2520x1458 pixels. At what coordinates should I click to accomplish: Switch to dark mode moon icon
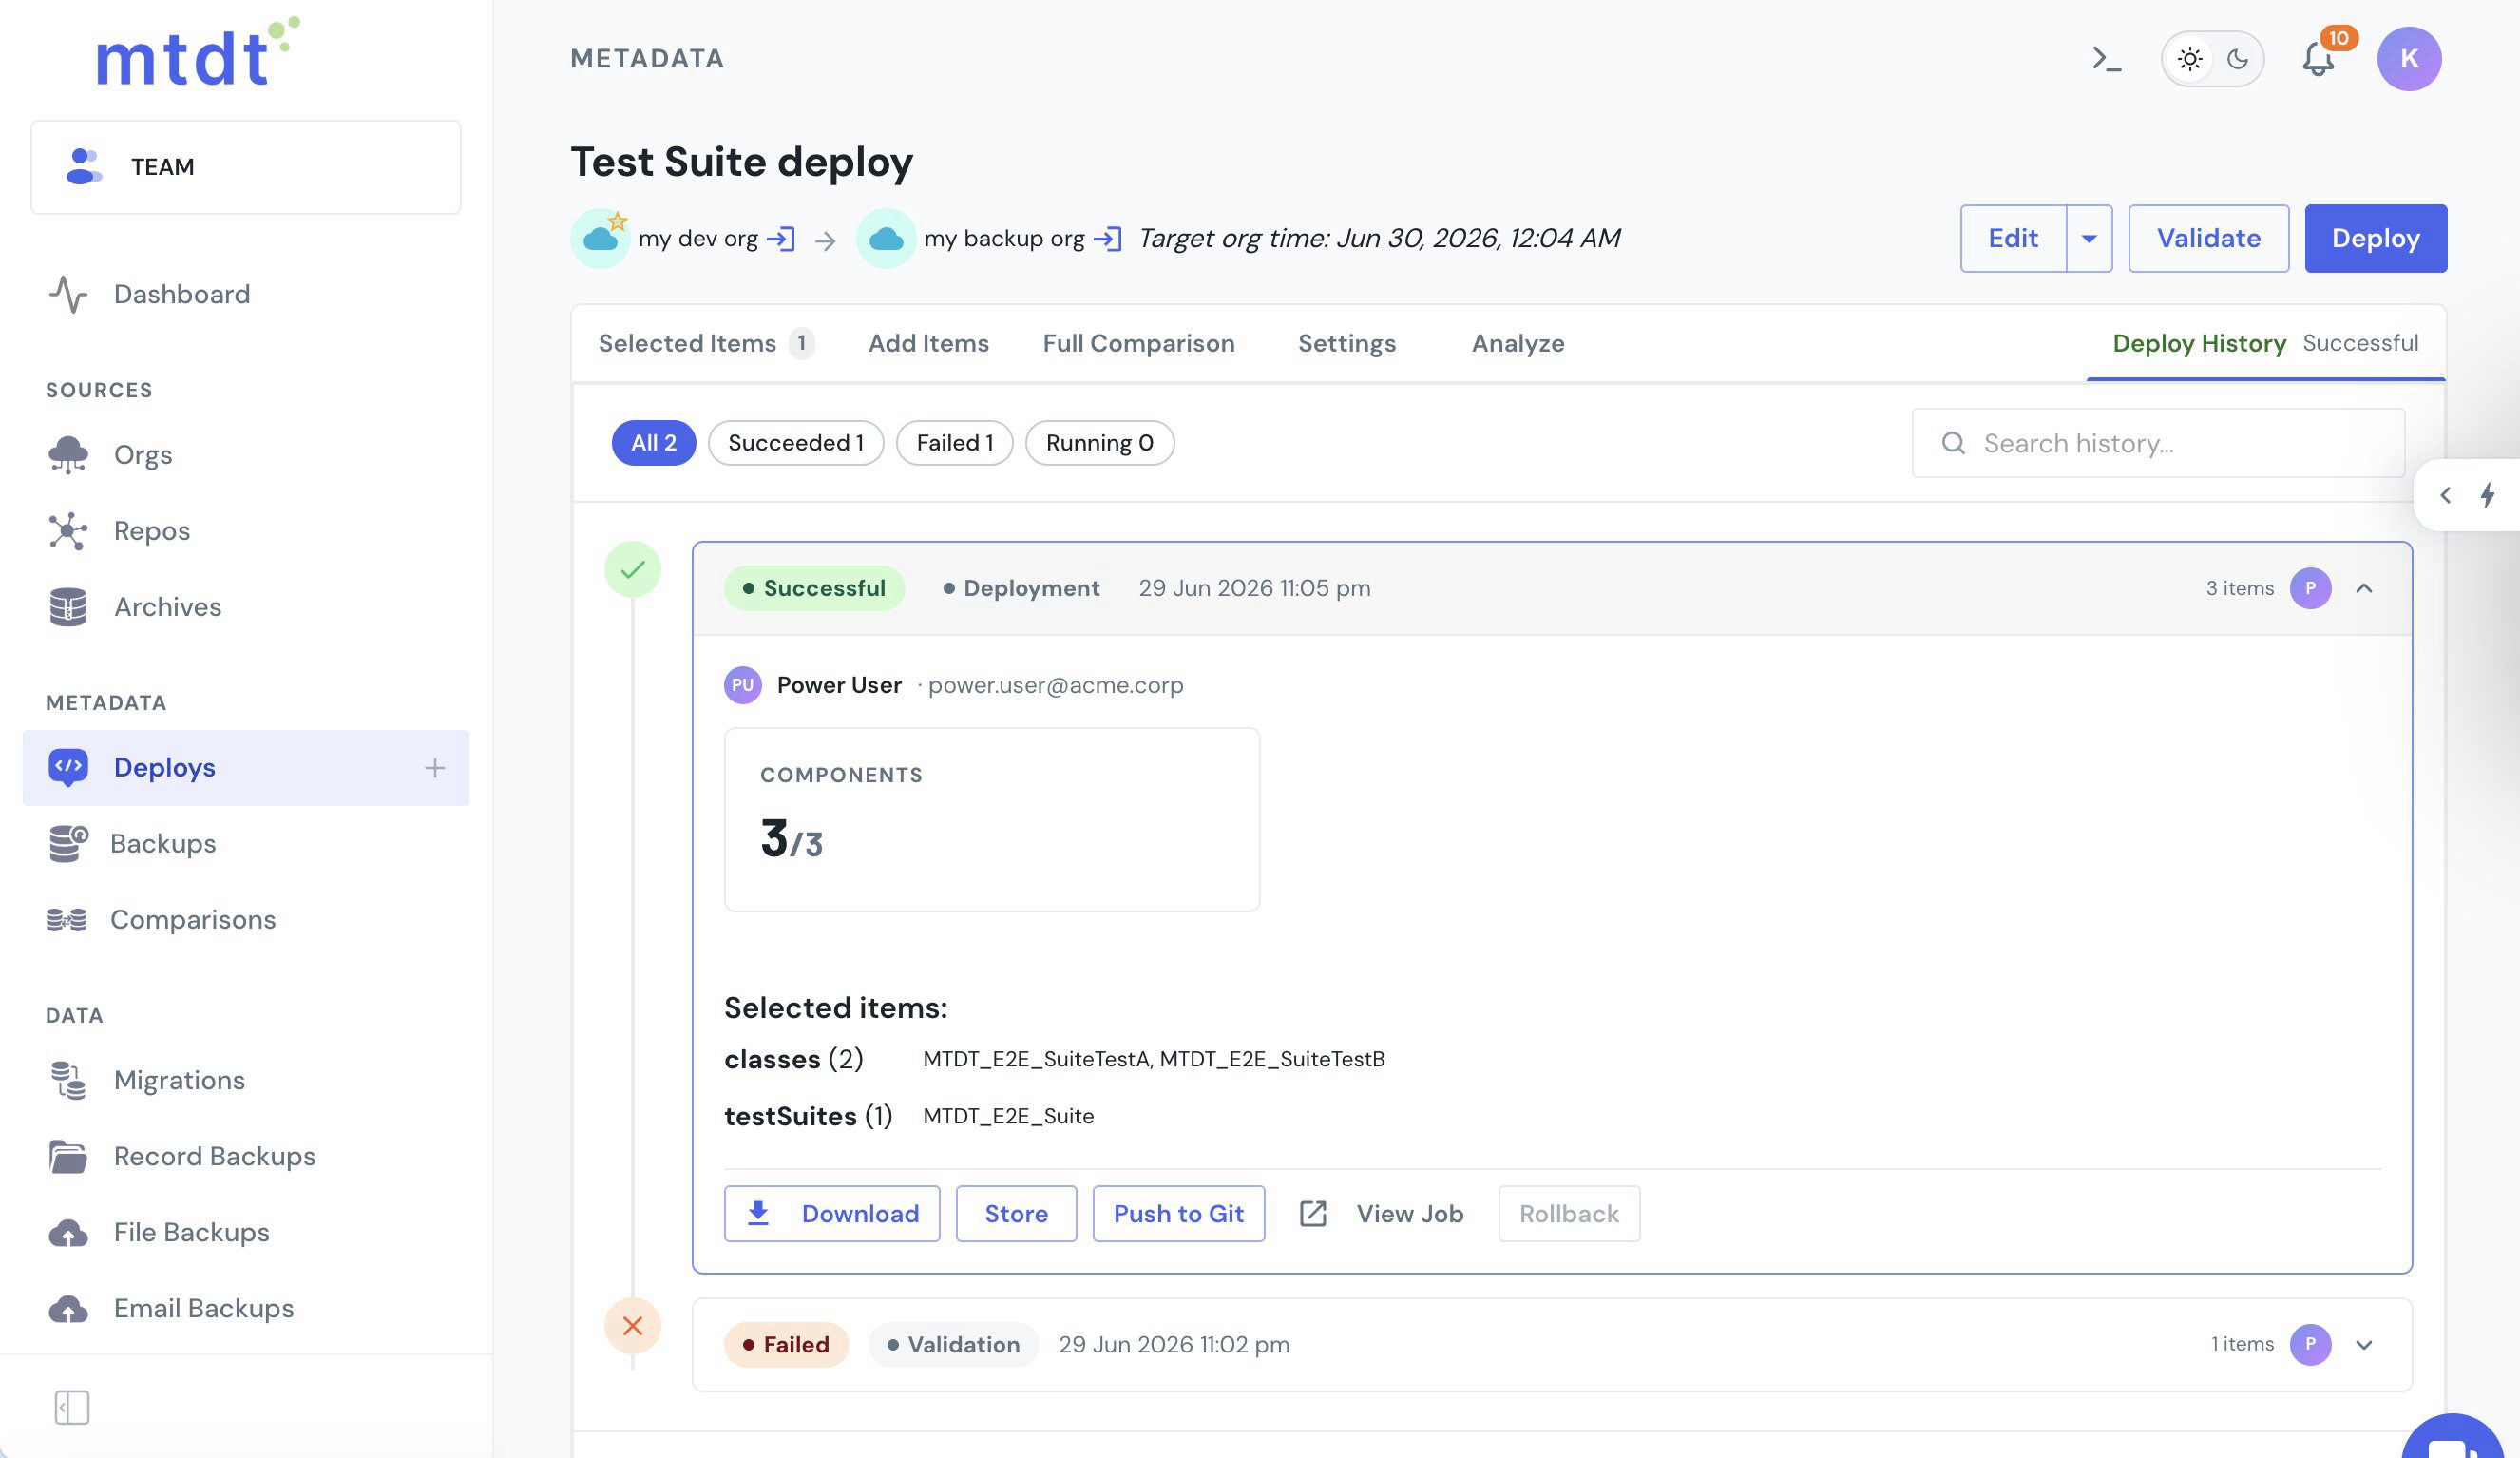(x=2238, y=59)
